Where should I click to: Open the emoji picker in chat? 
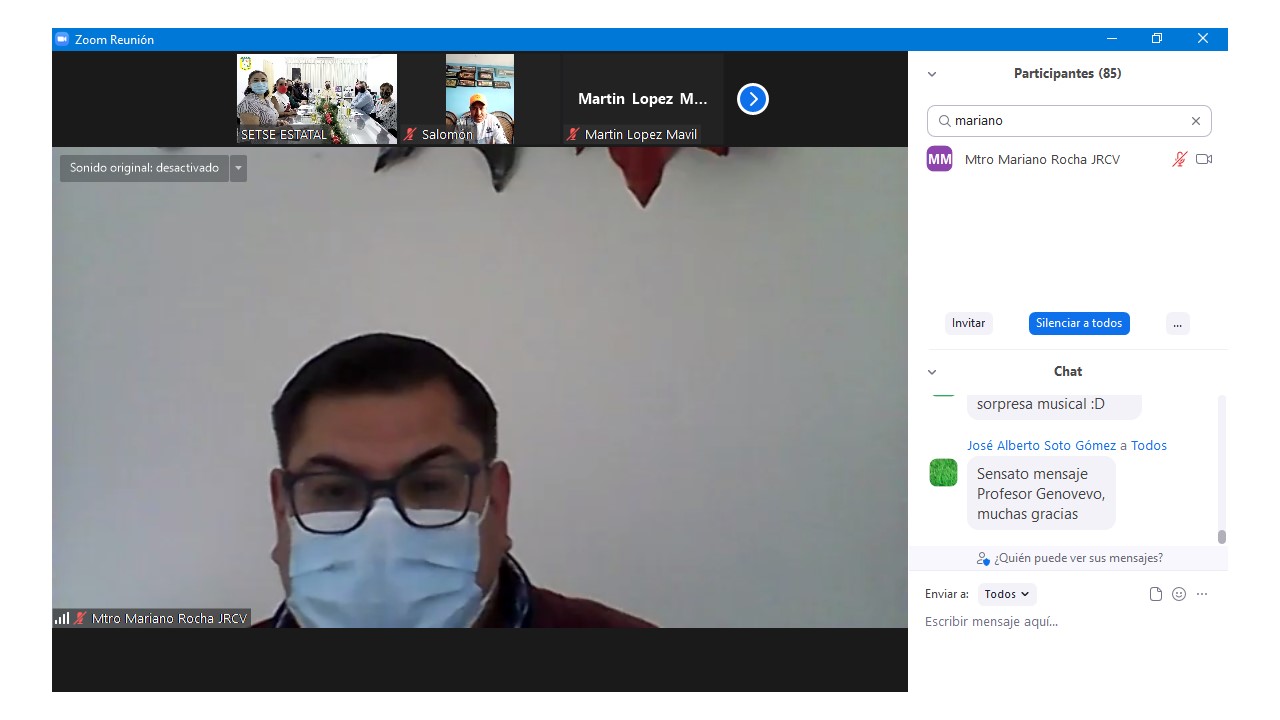tap(1179, 594)
